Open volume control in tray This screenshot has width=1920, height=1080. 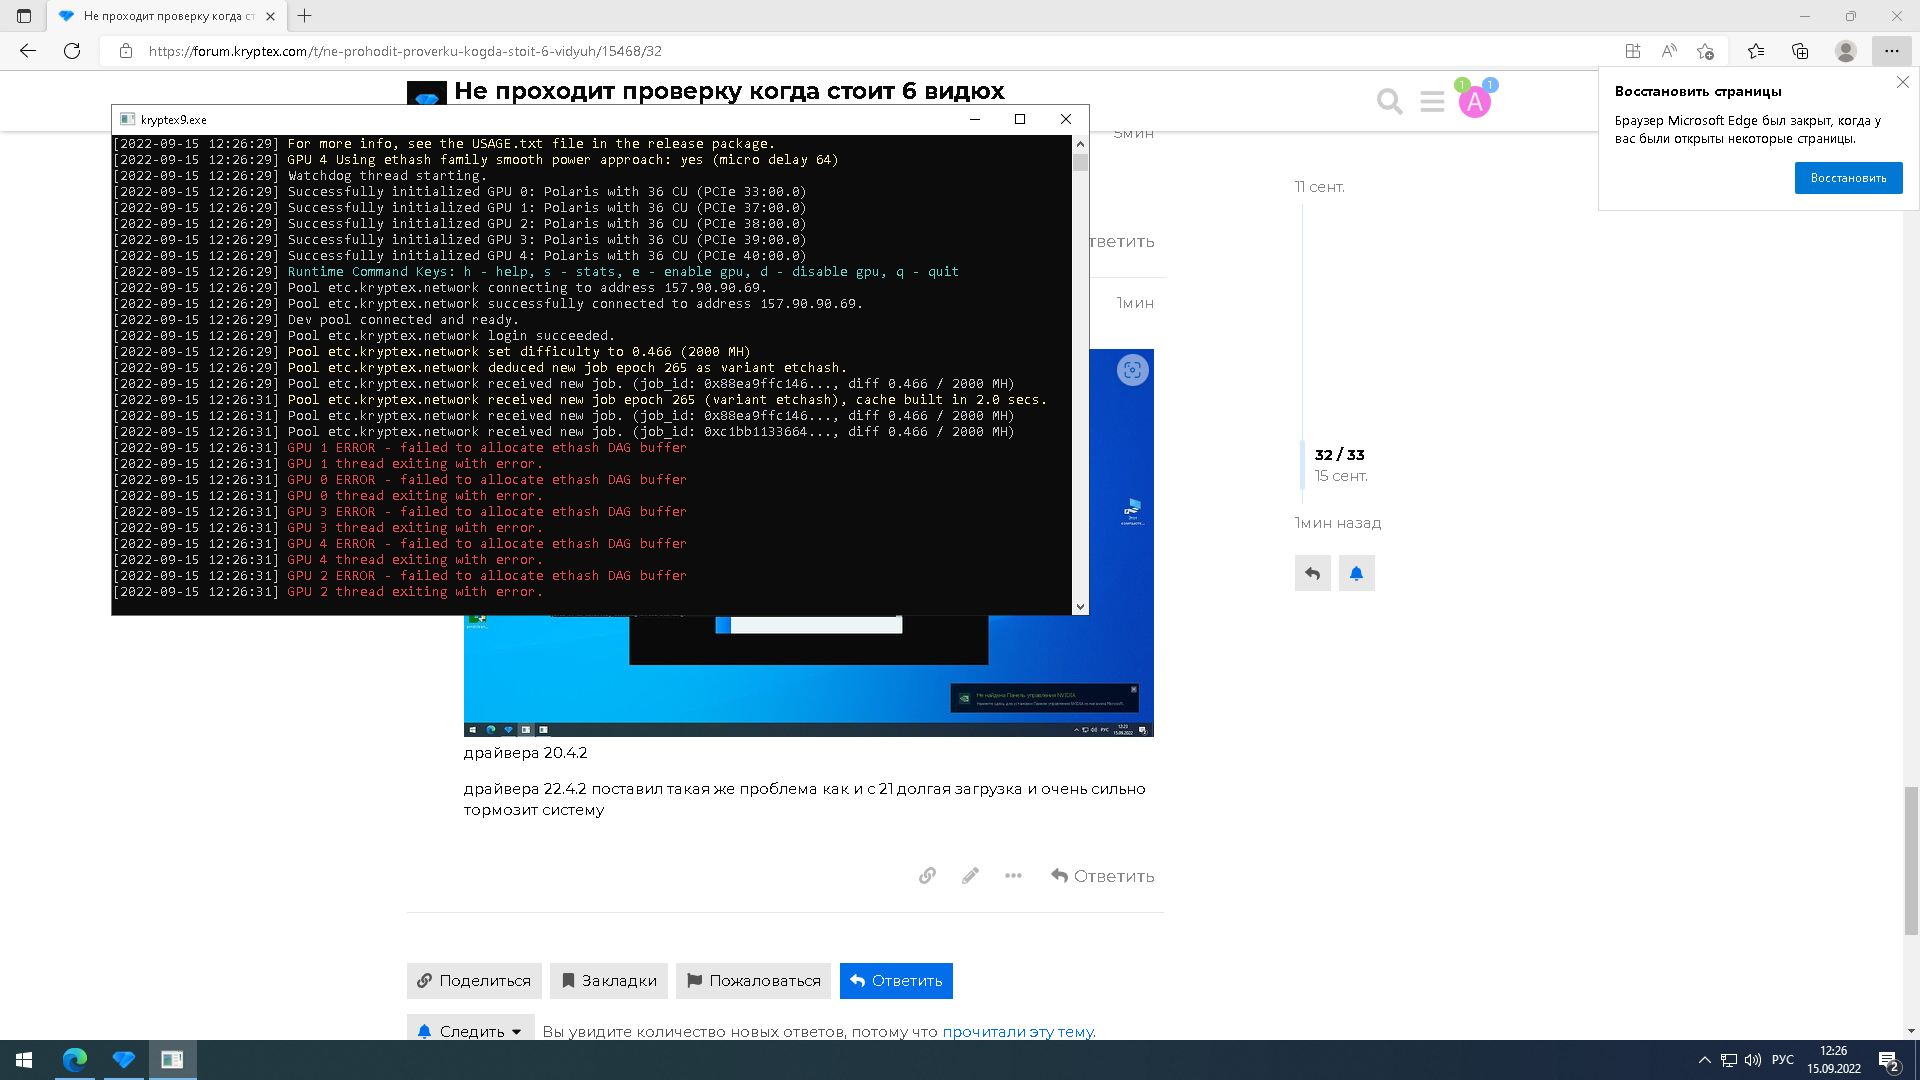(1753, 1060)
